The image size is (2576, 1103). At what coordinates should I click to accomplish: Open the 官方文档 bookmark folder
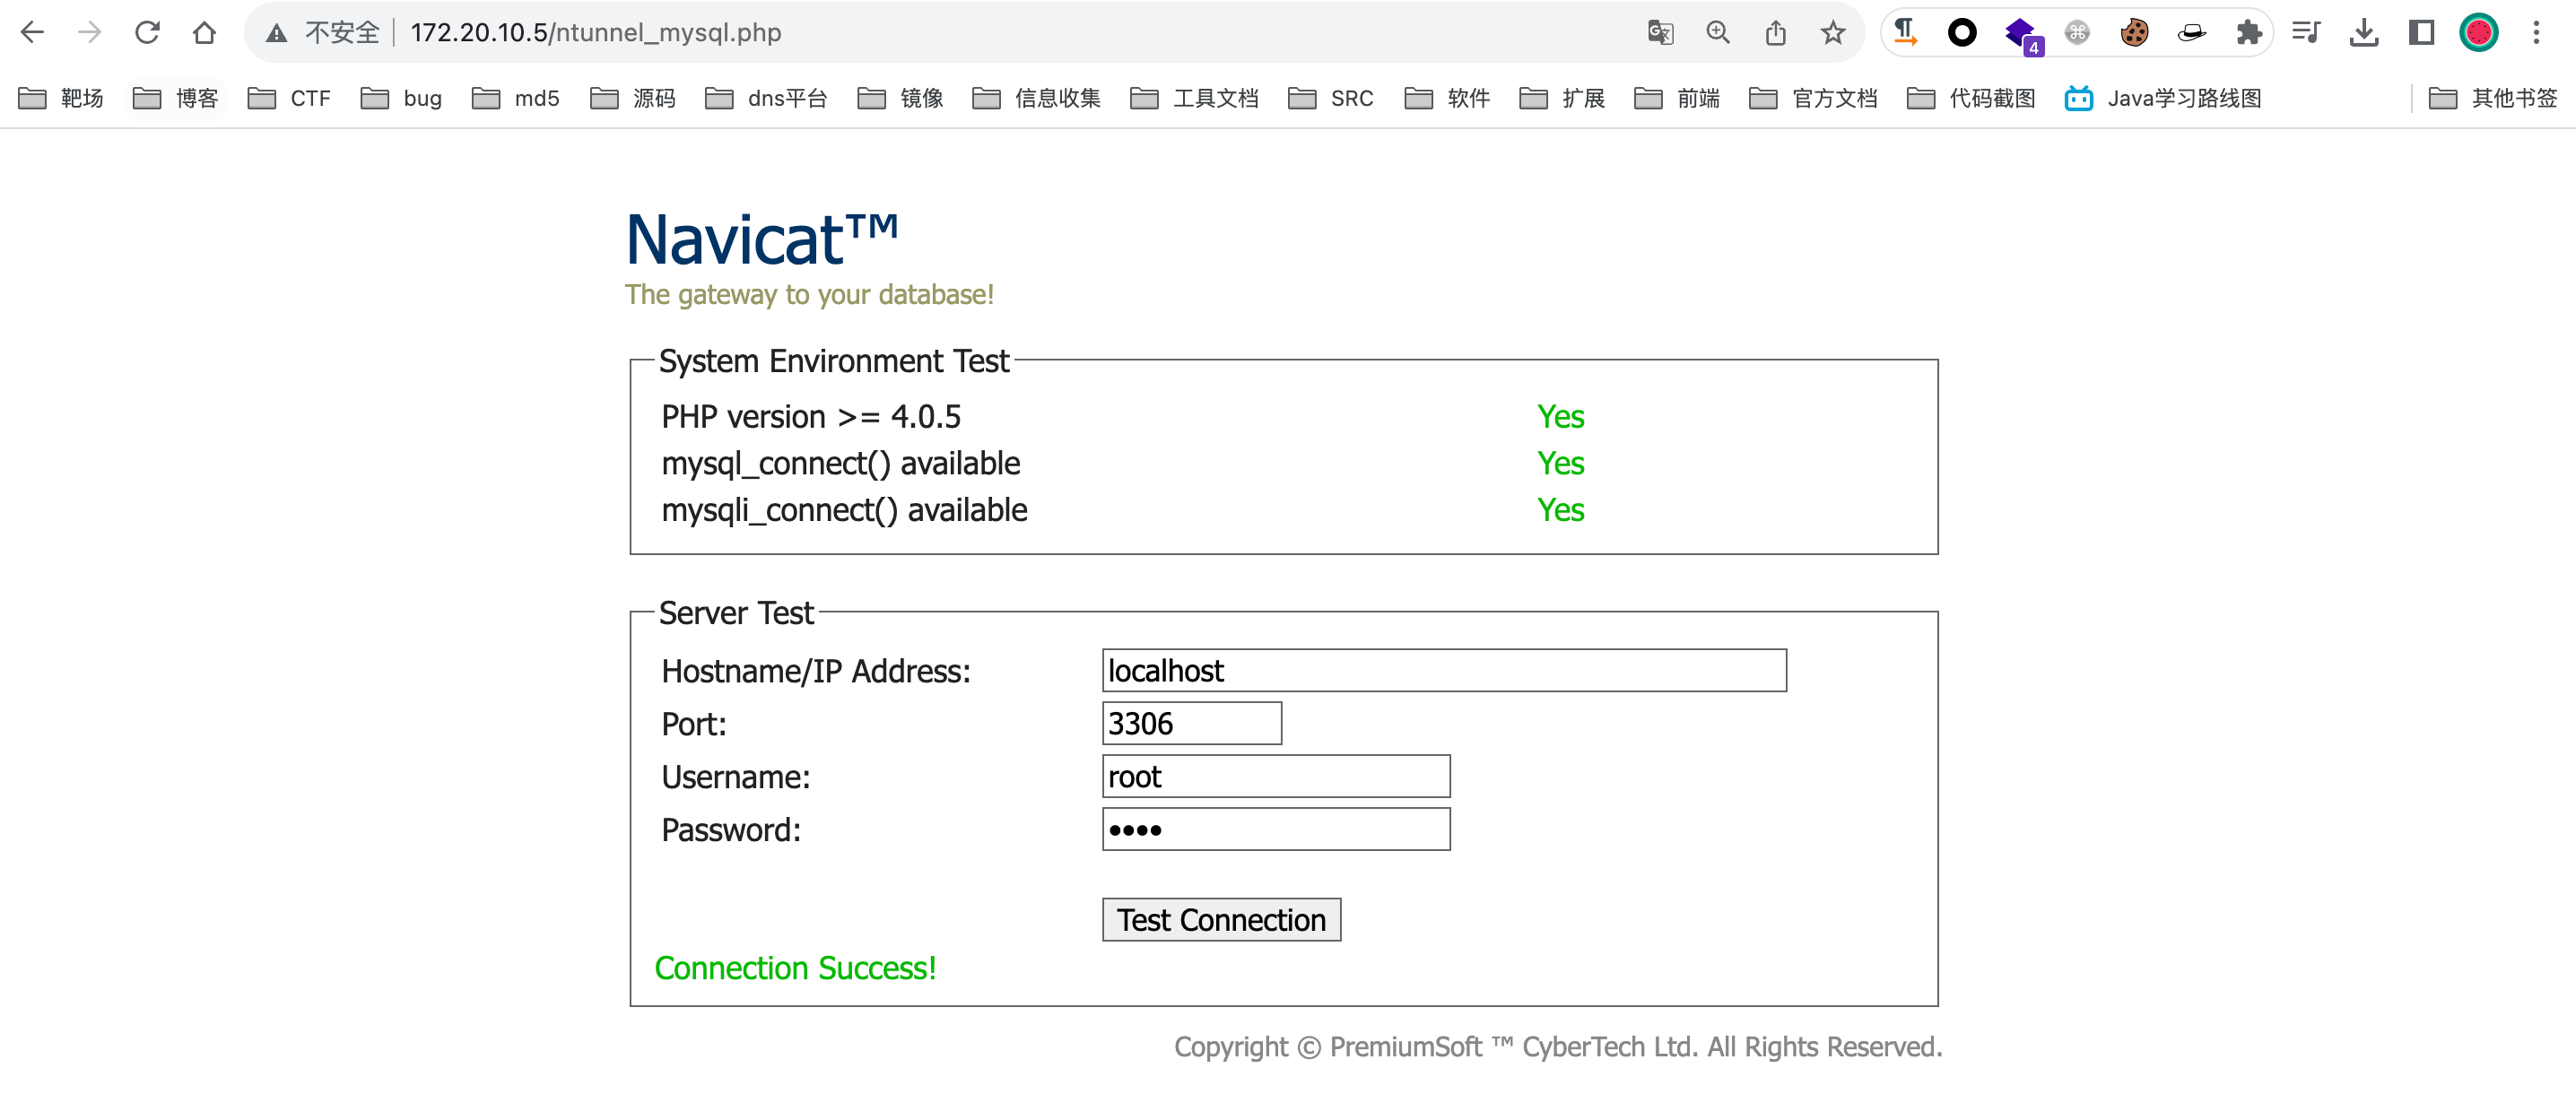pos(1814,98)
